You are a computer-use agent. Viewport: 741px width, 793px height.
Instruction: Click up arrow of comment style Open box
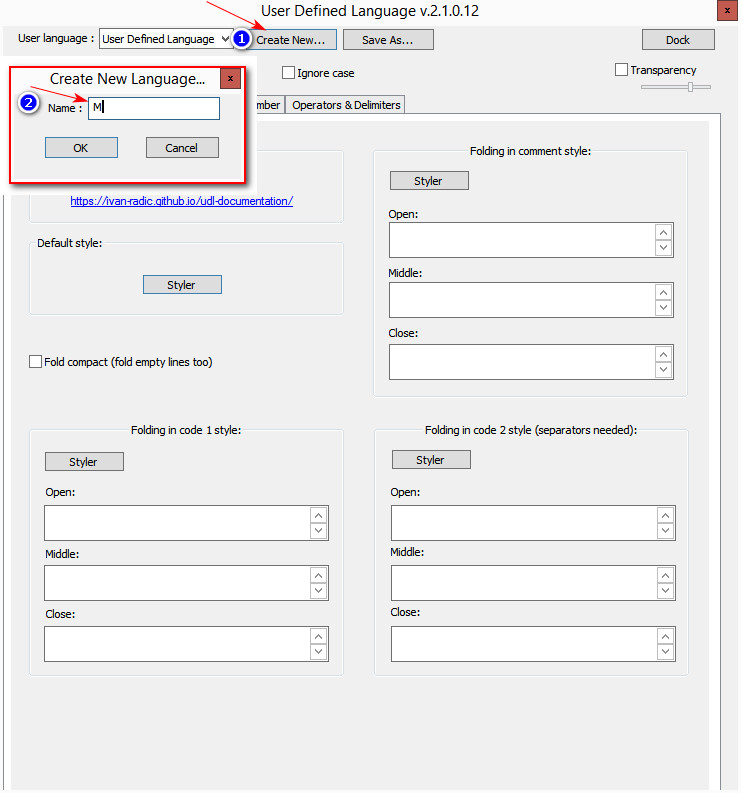click(x=662, y=231)
